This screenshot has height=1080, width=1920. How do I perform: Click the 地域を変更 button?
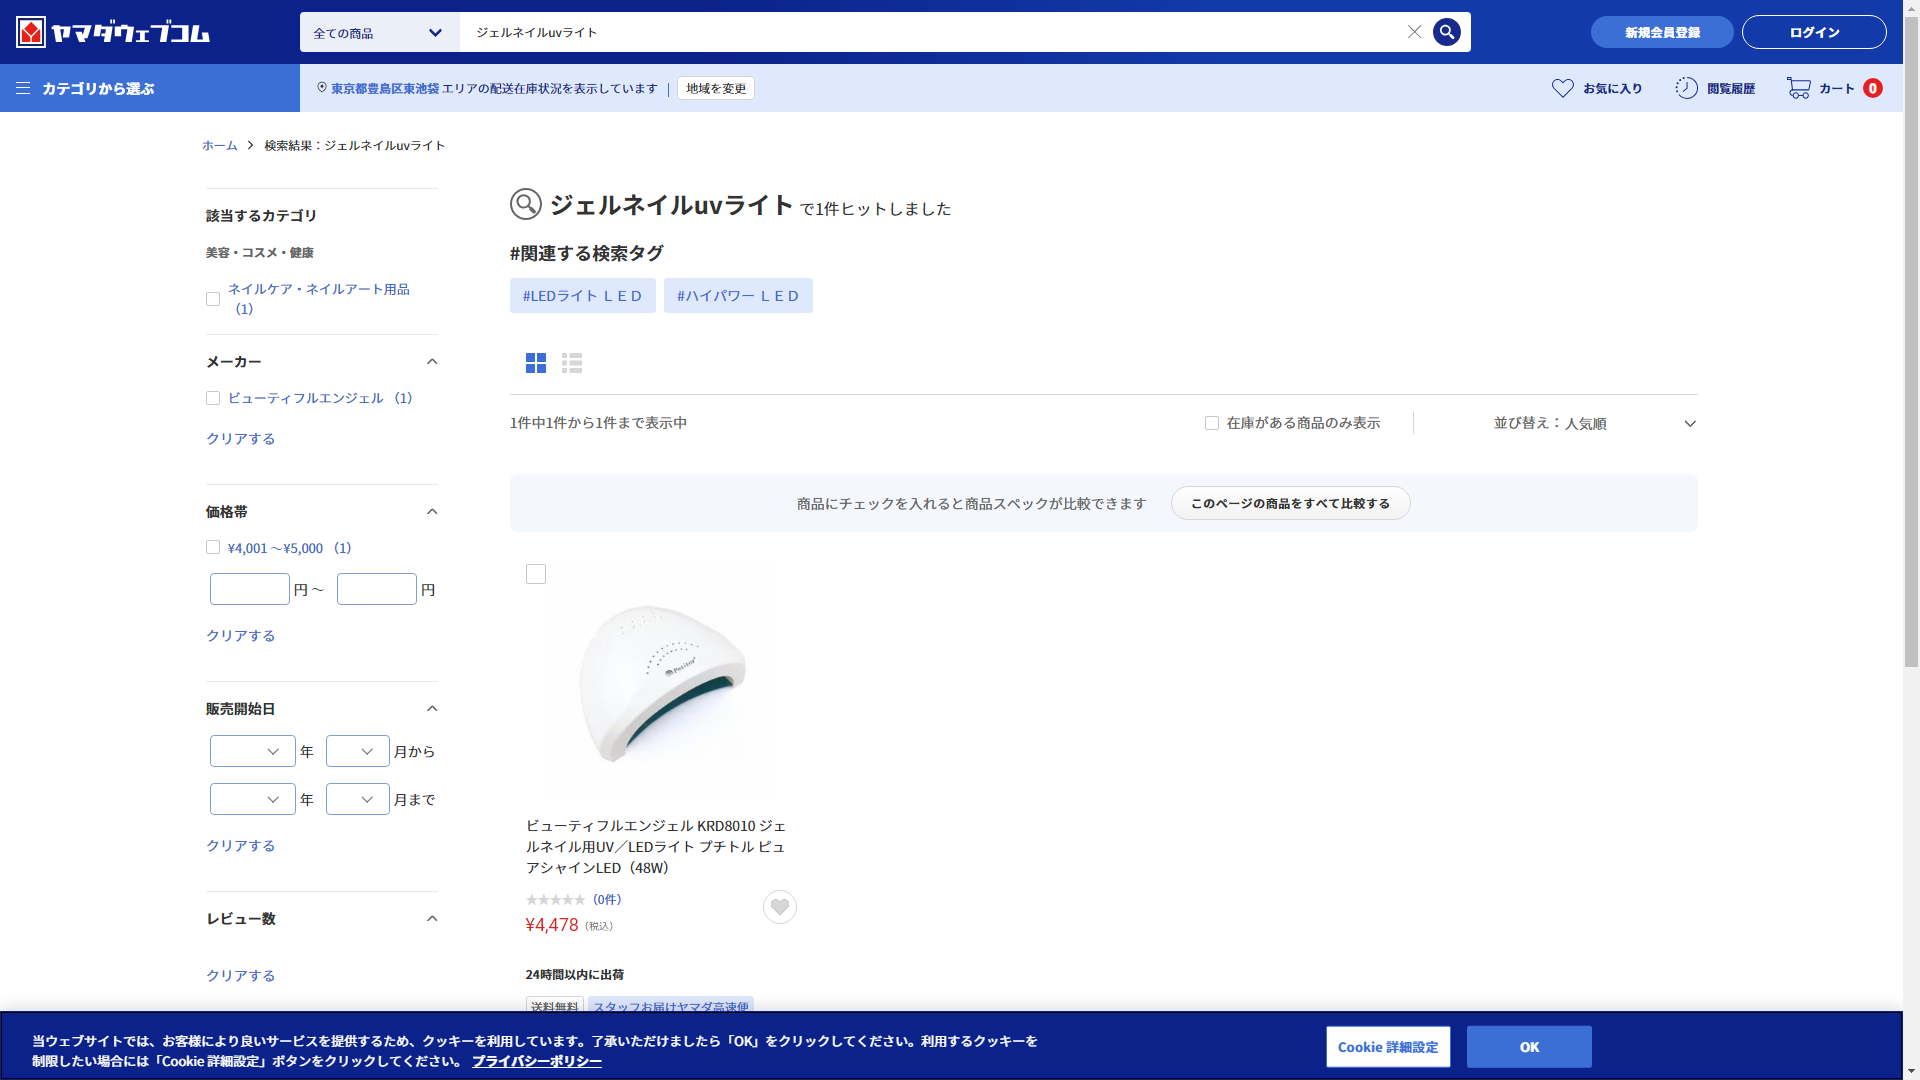(716, 88)
